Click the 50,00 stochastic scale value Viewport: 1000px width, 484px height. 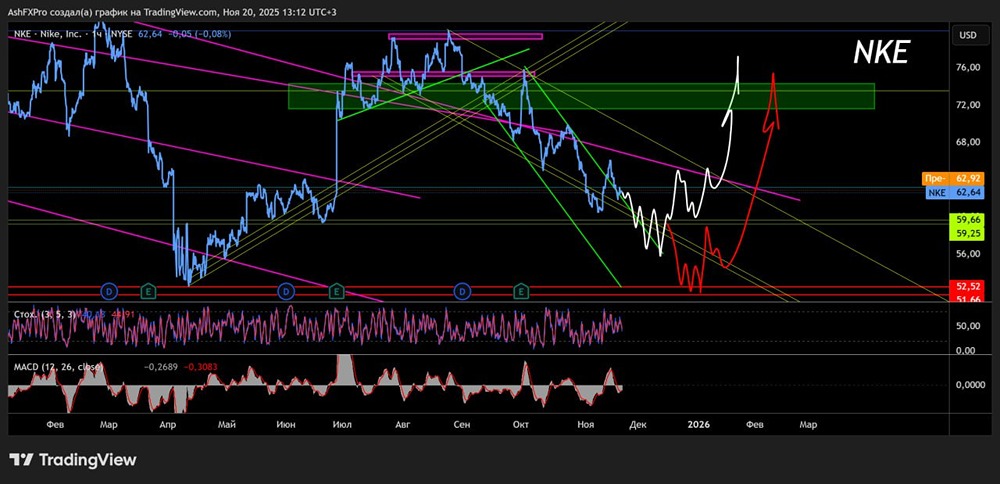pyautogui.click(x=967, y=326)
